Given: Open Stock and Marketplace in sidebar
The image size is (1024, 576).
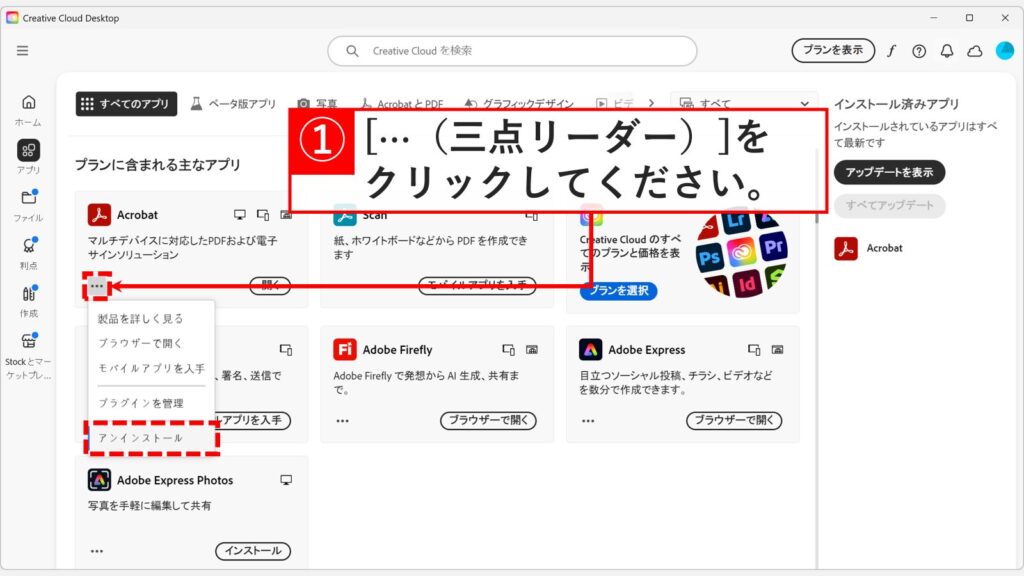Looking at the screenshot, I should 28,356.
